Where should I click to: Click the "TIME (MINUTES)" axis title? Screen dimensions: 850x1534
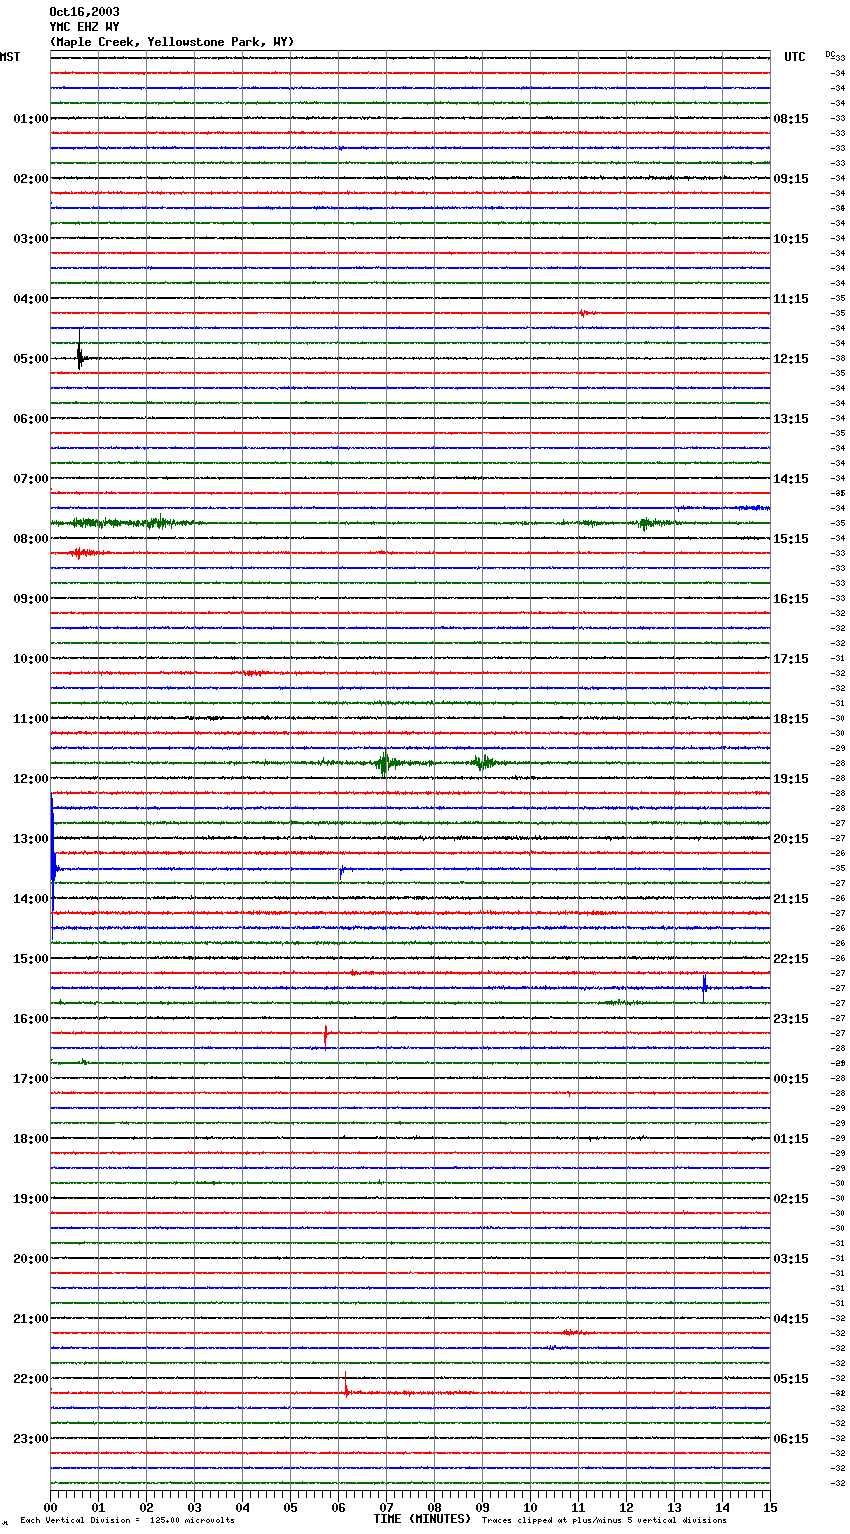coord(422,1518)
